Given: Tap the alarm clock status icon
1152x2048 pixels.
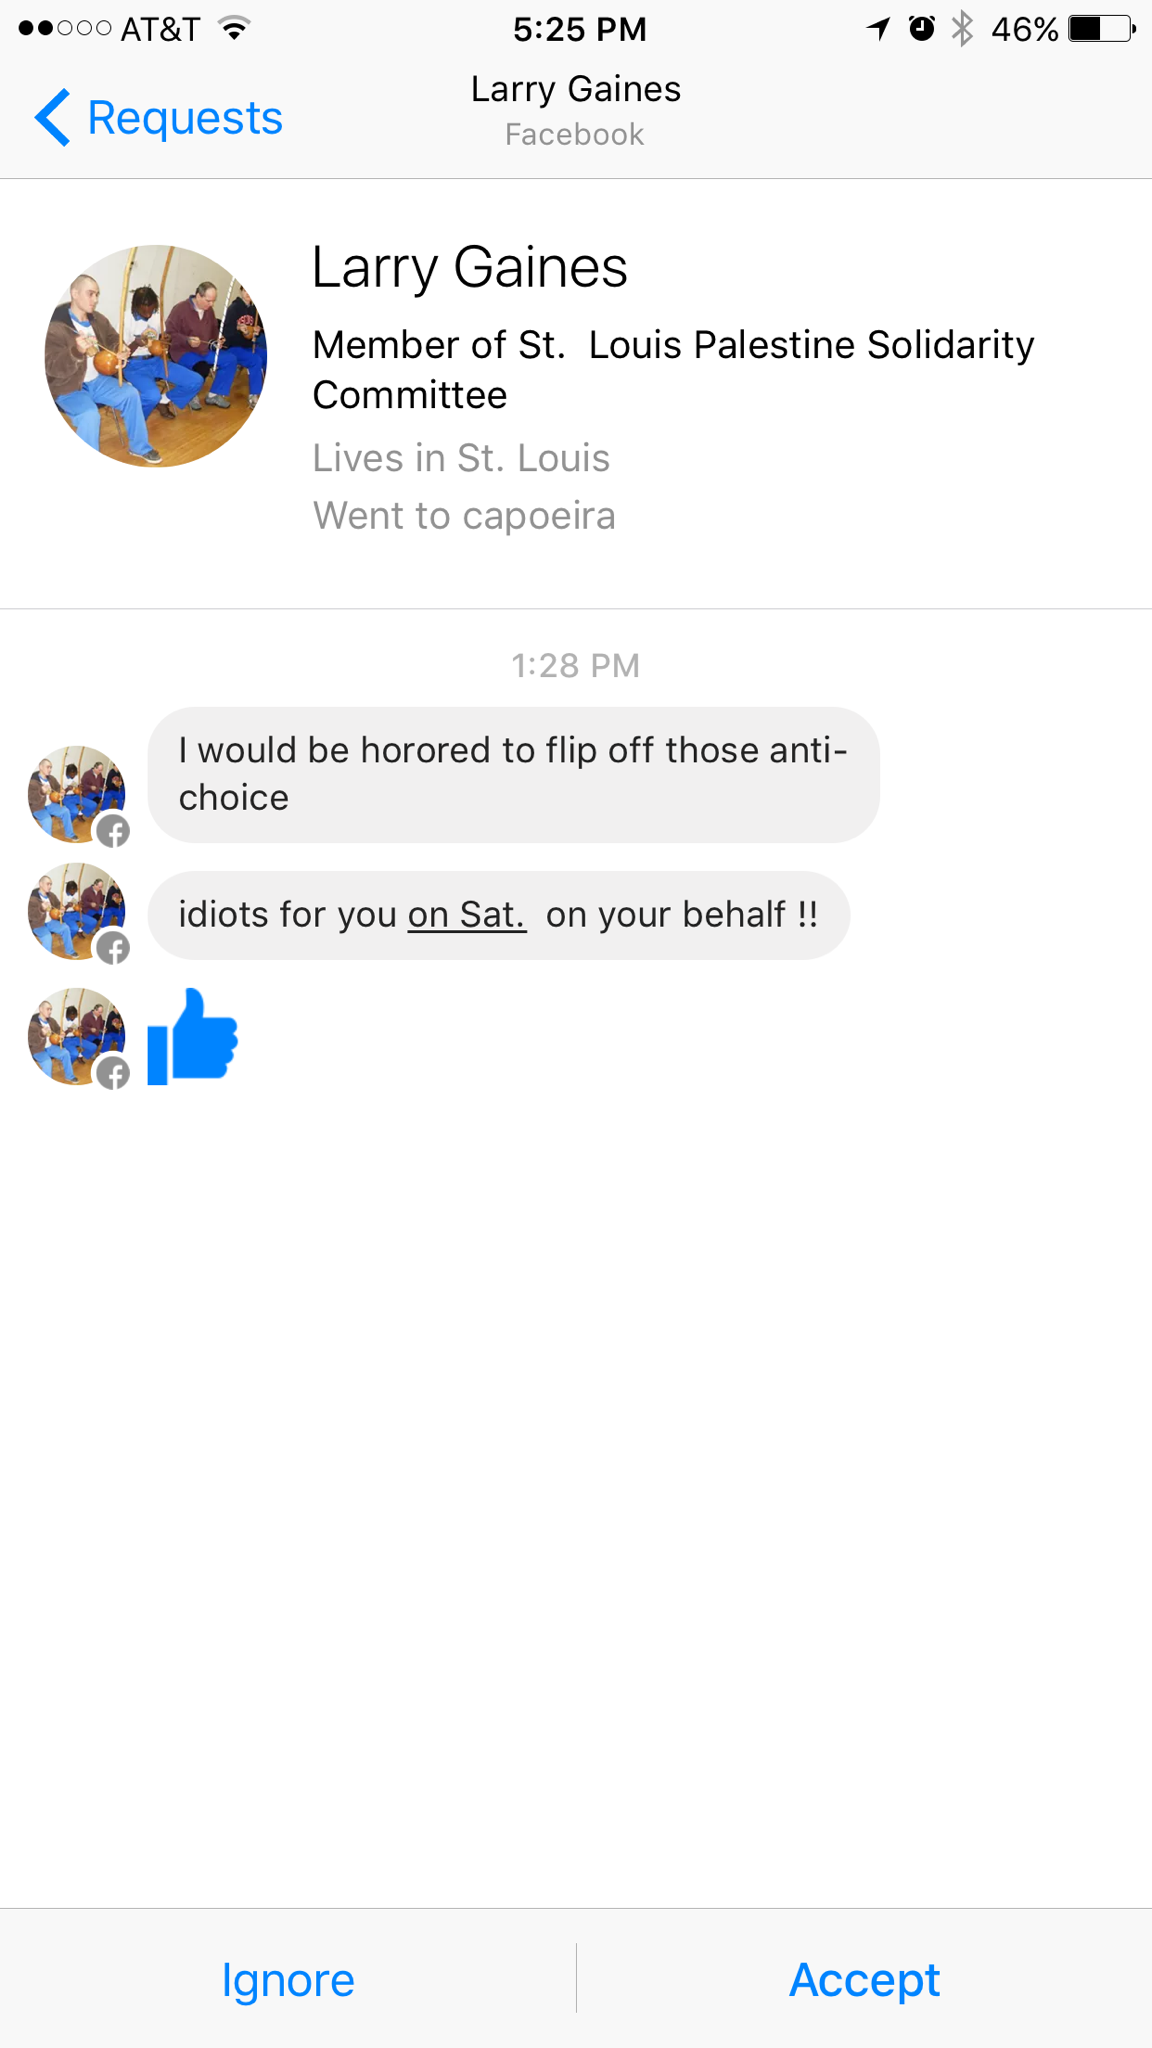Looking at the screenshot, I should (922, 28).
